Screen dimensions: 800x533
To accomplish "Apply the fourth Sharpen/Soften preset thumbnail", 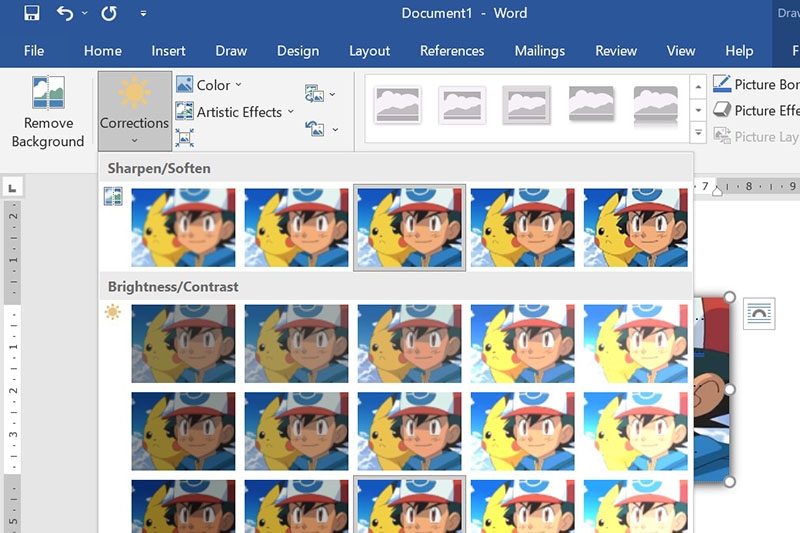I will [x=522, y=227].
